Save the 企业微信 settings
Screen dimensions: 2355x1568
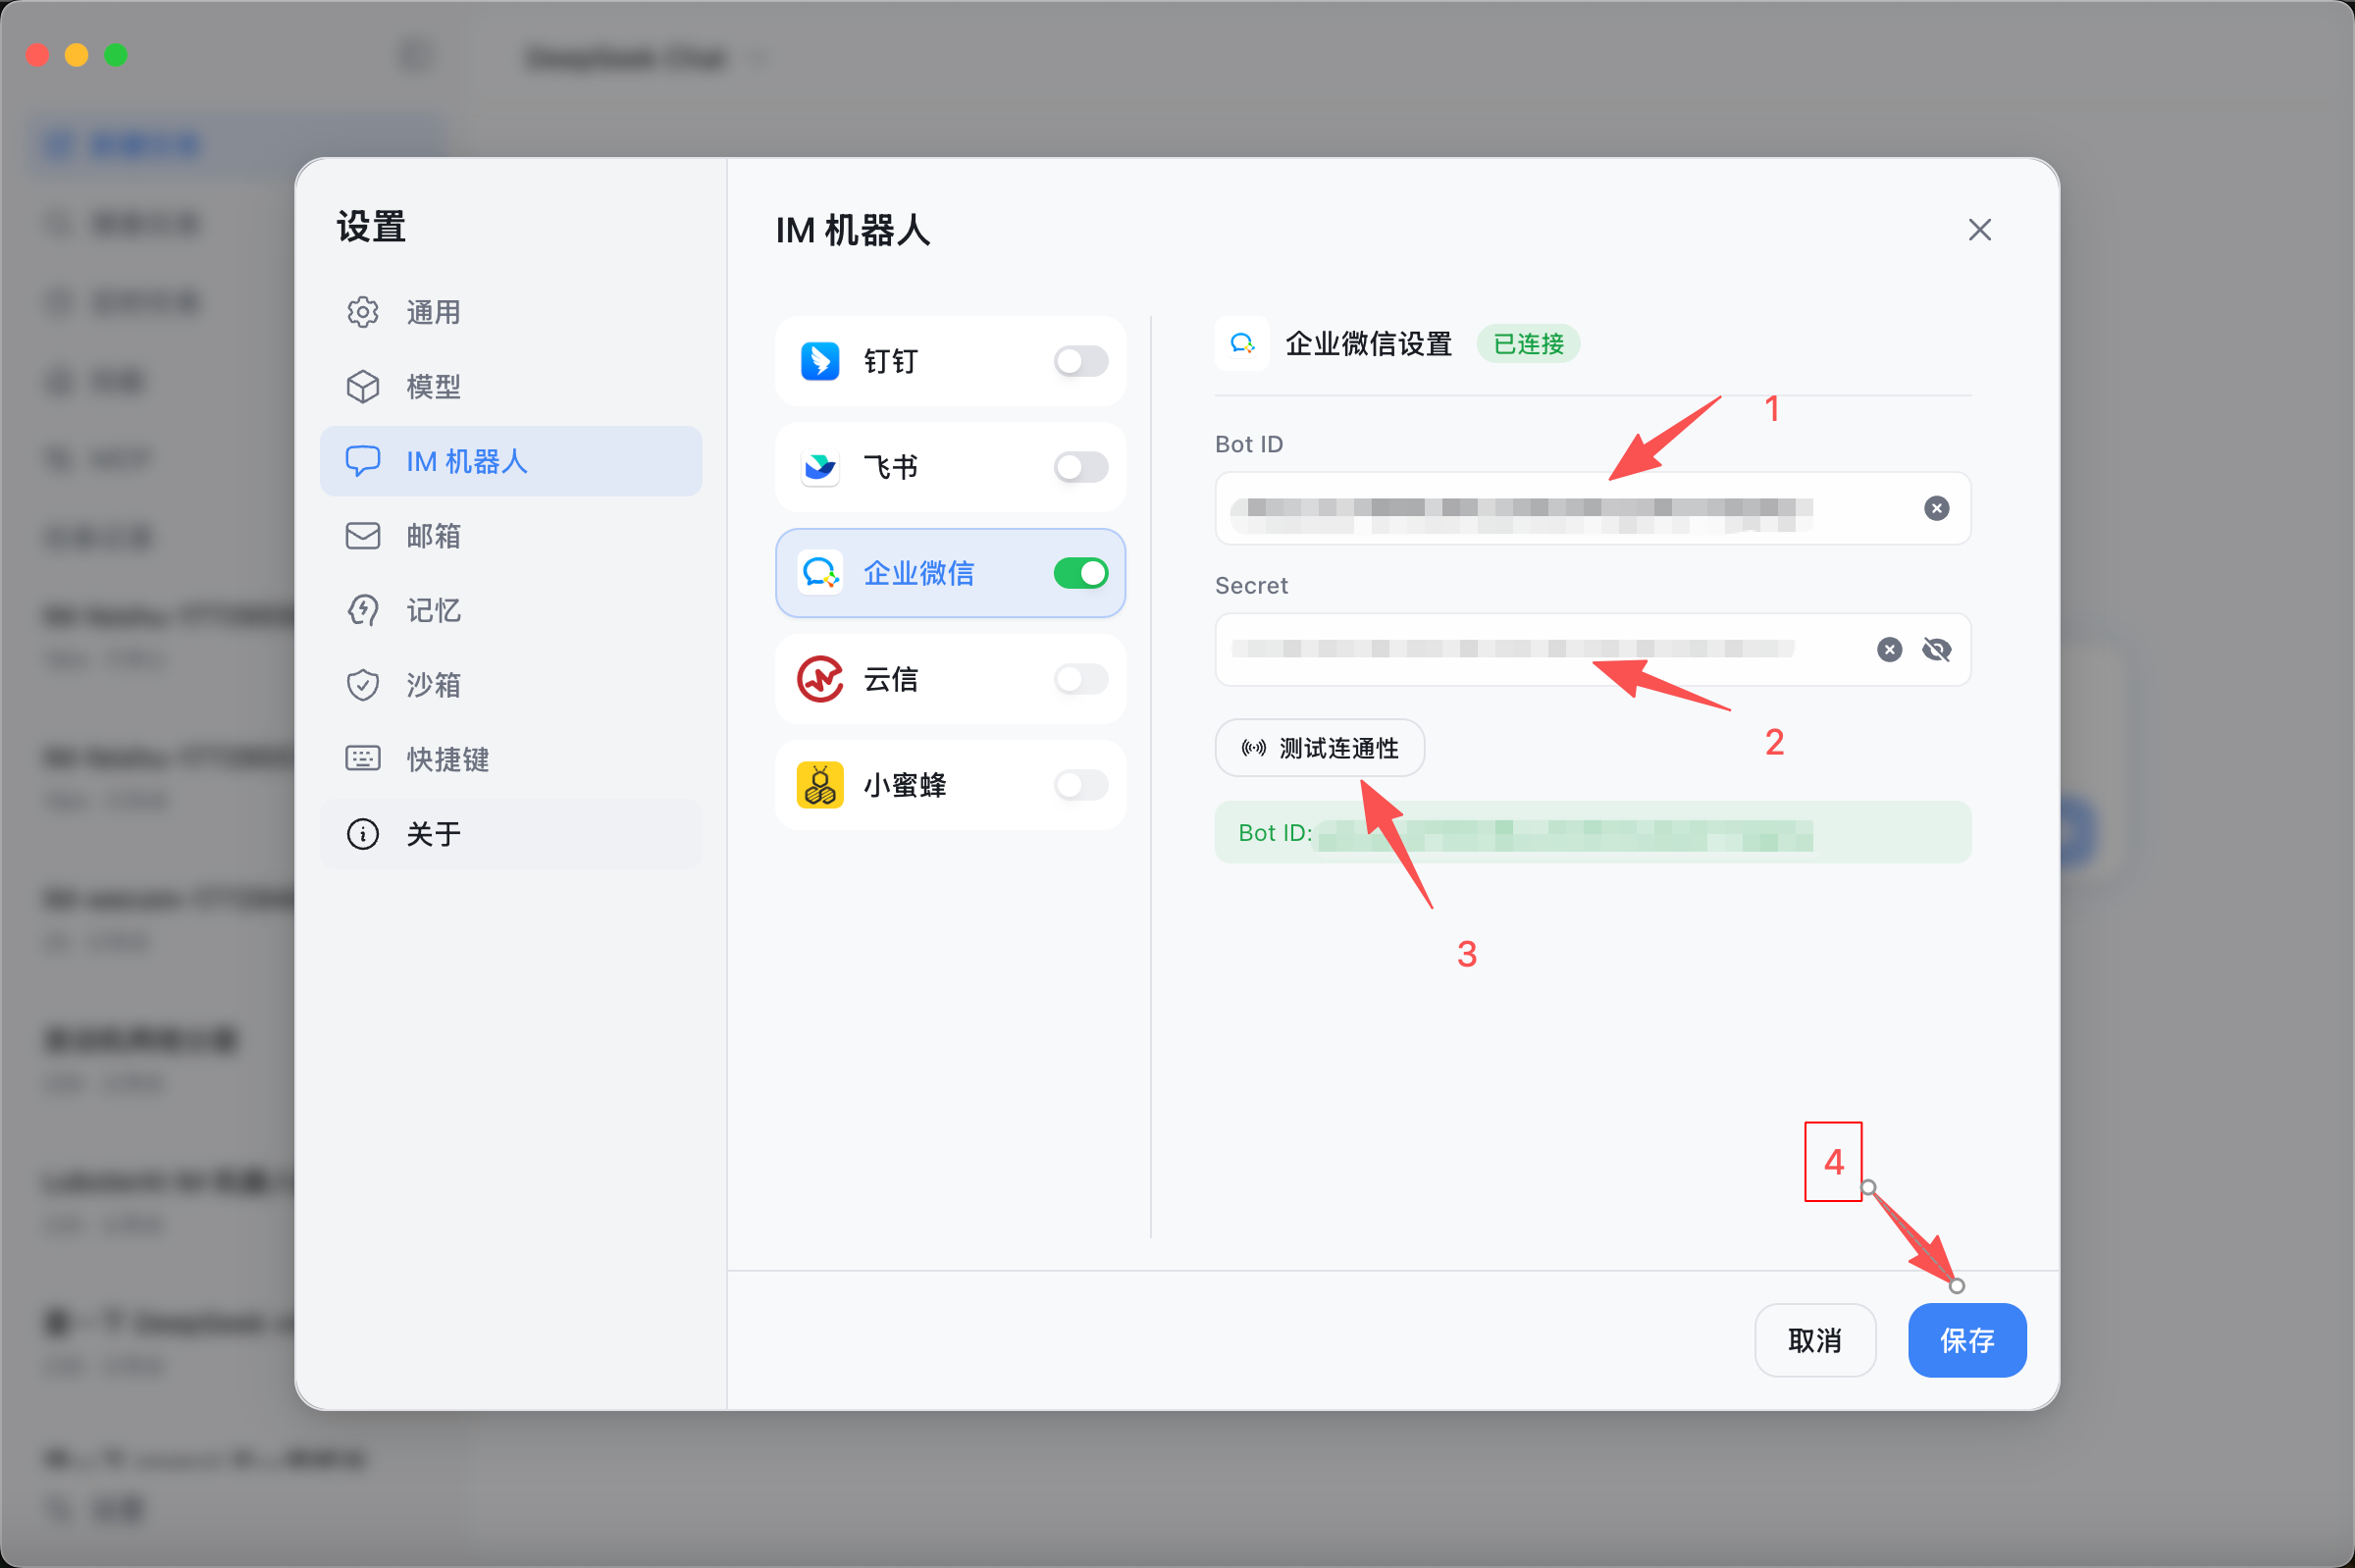pyautogui.click(x=1966, y=1340)
